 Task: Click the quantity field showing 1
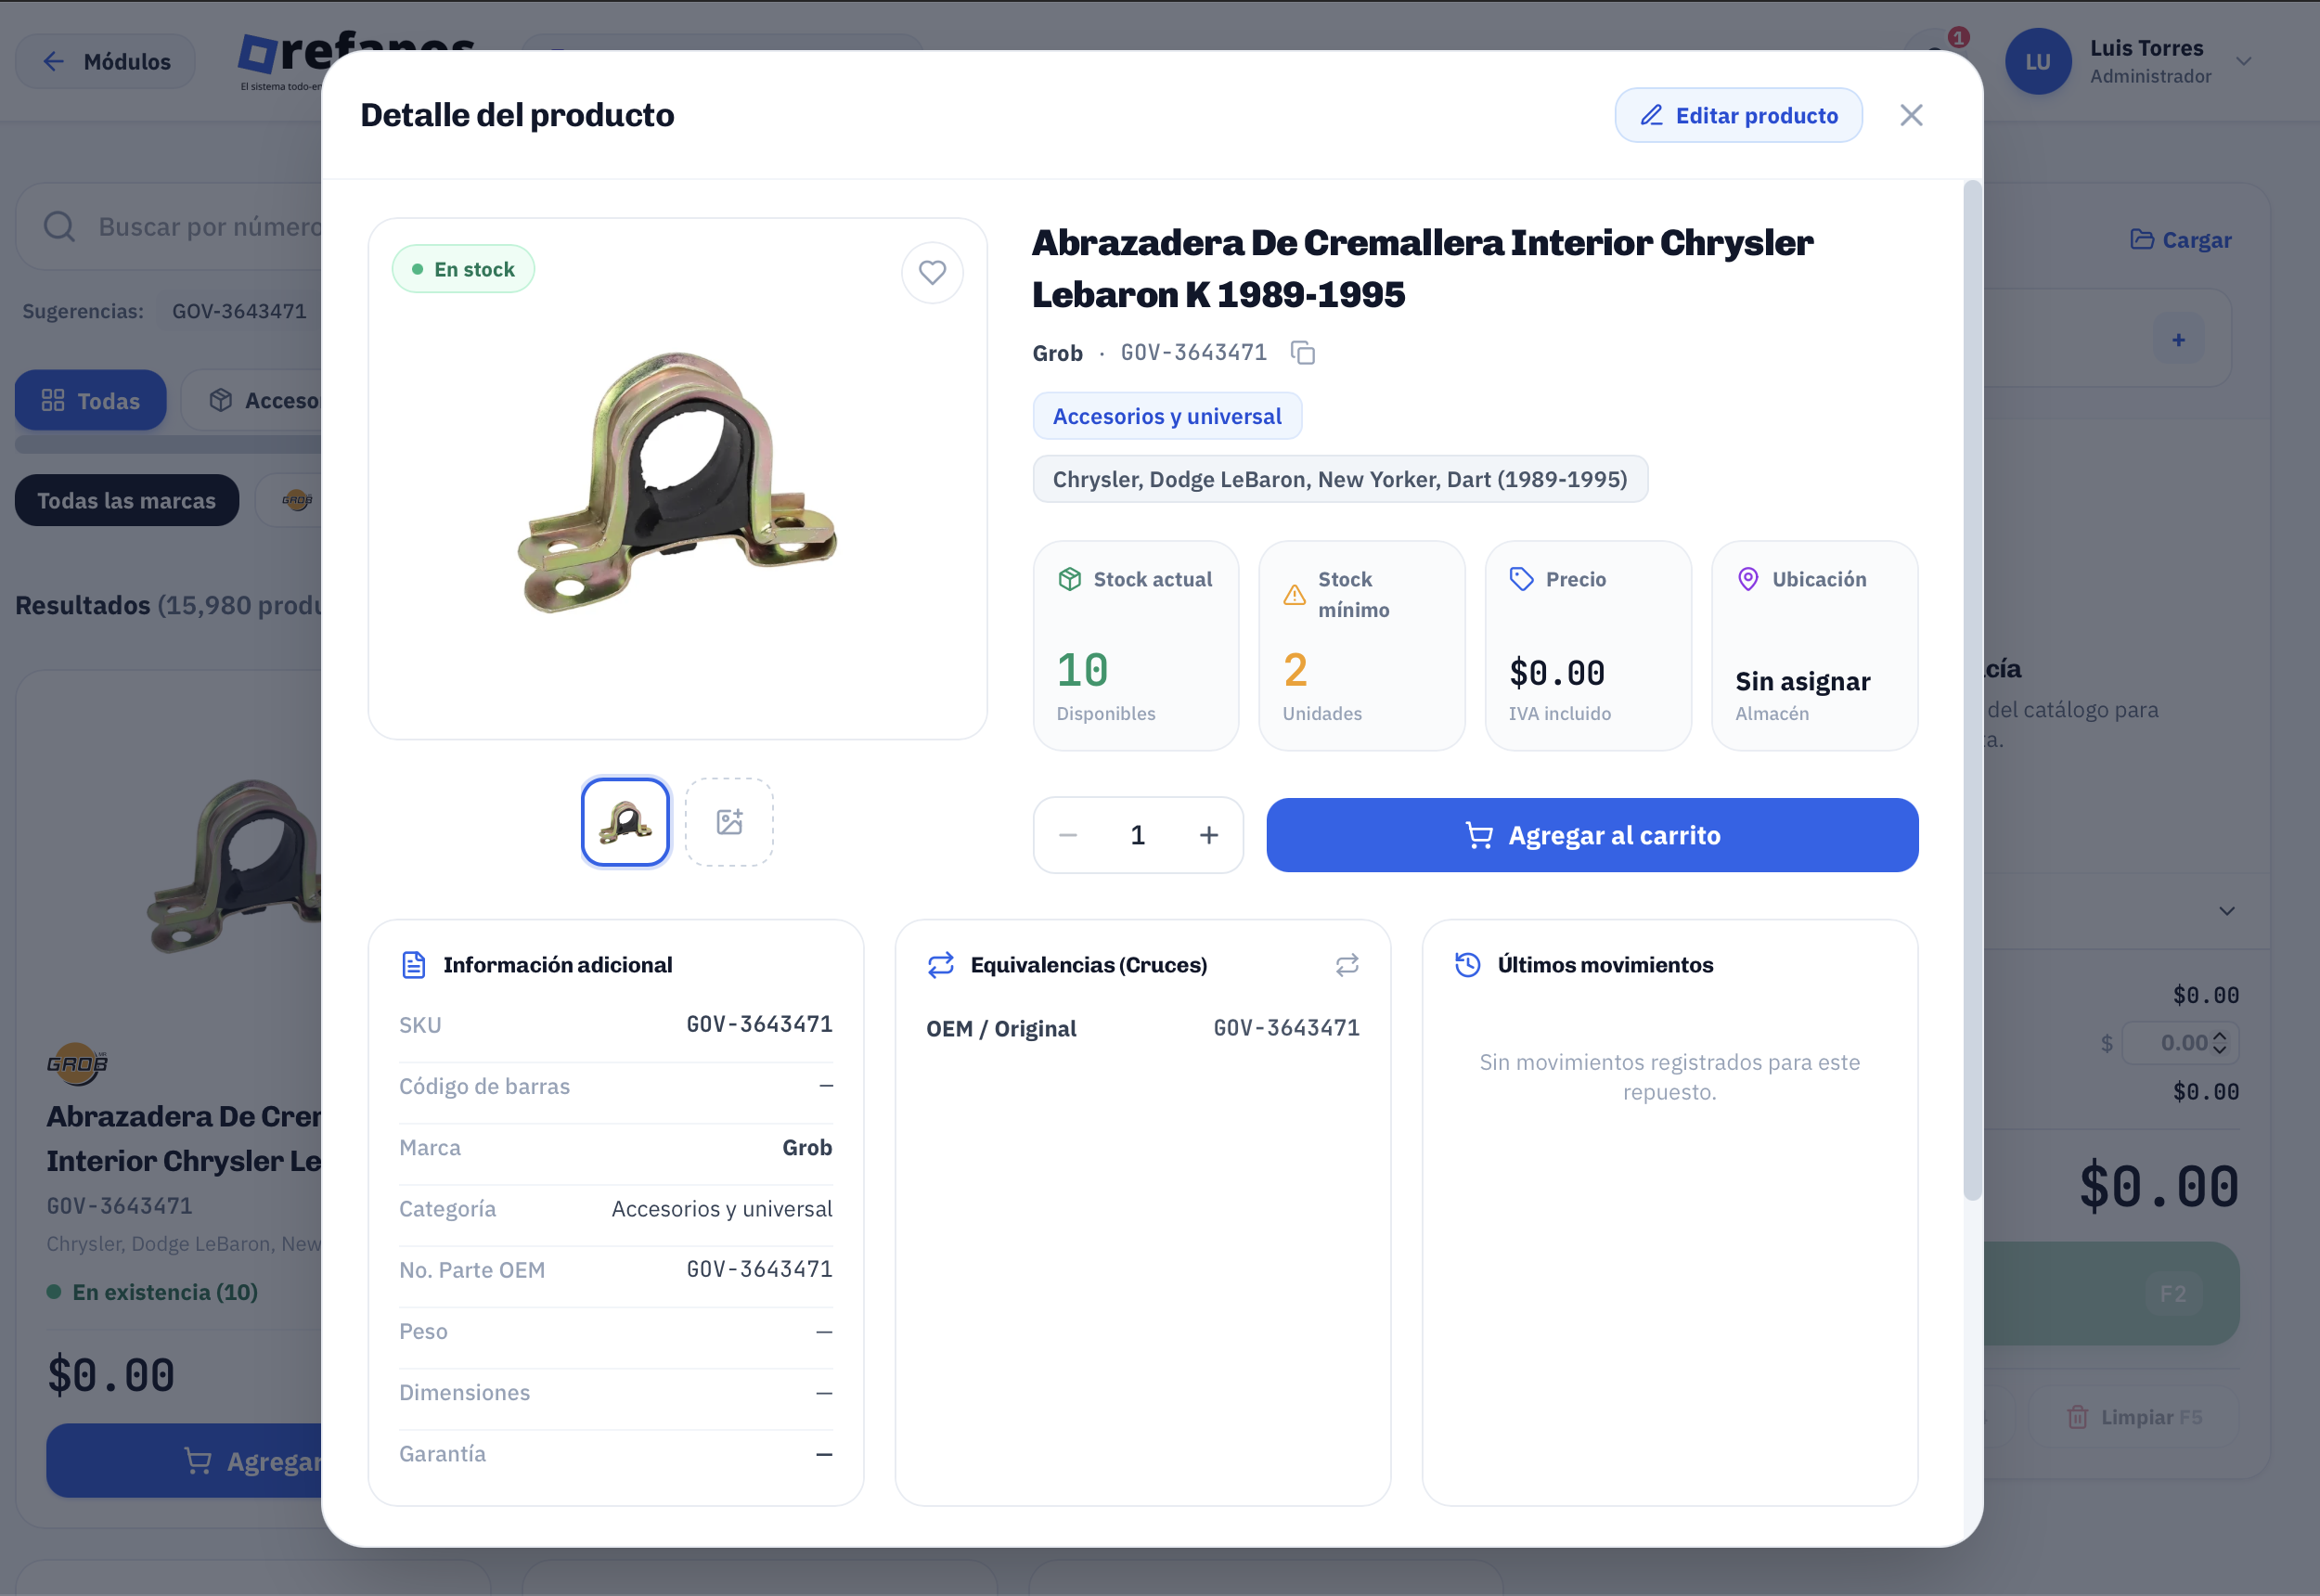point(1138,835)
